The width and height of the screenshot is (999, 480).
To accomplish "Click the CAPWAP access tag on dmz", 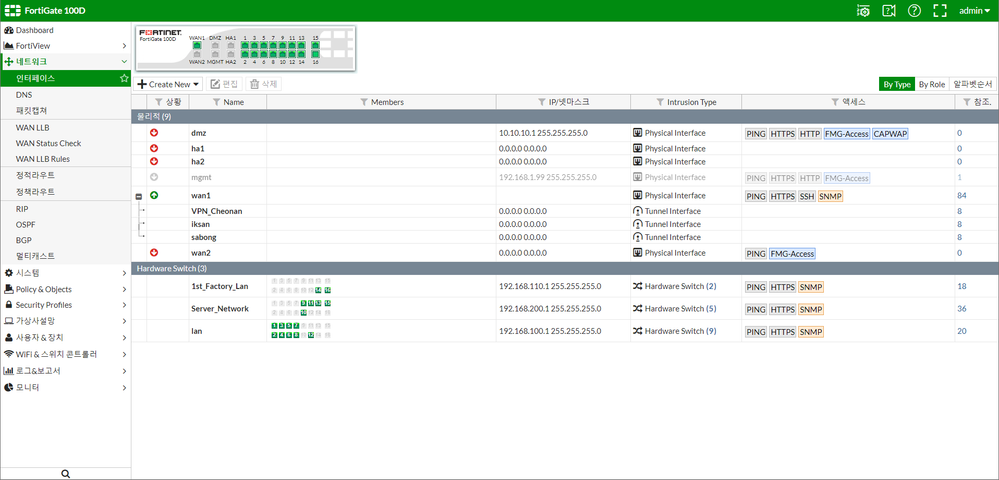I will (x=890, y=134).
